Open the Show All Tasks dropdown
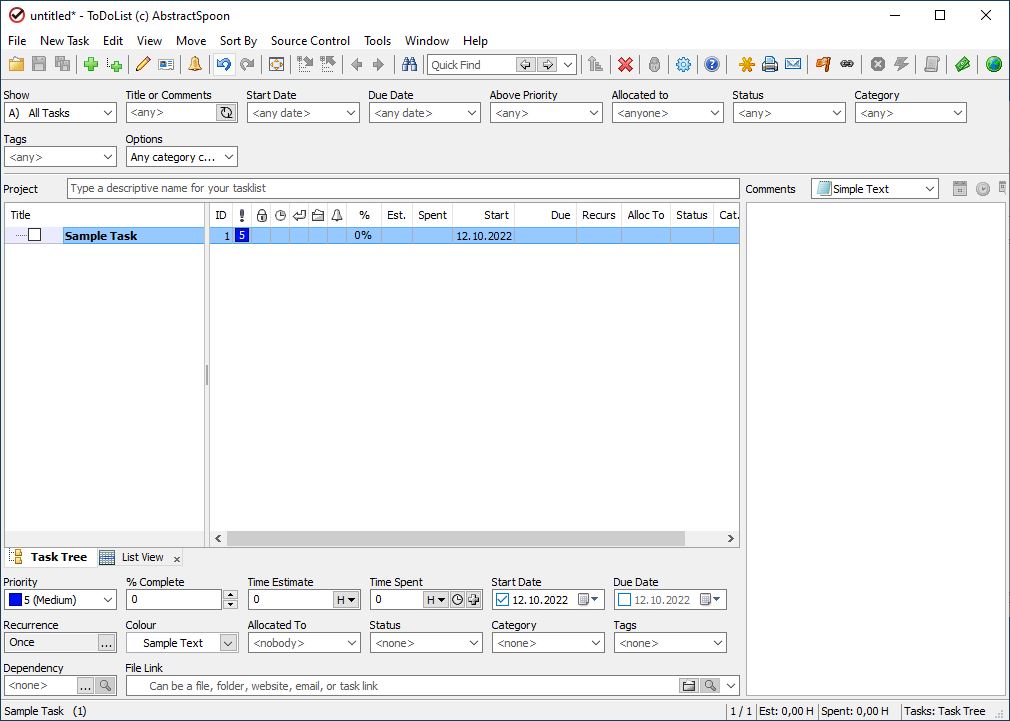 [x=60, y=113]
